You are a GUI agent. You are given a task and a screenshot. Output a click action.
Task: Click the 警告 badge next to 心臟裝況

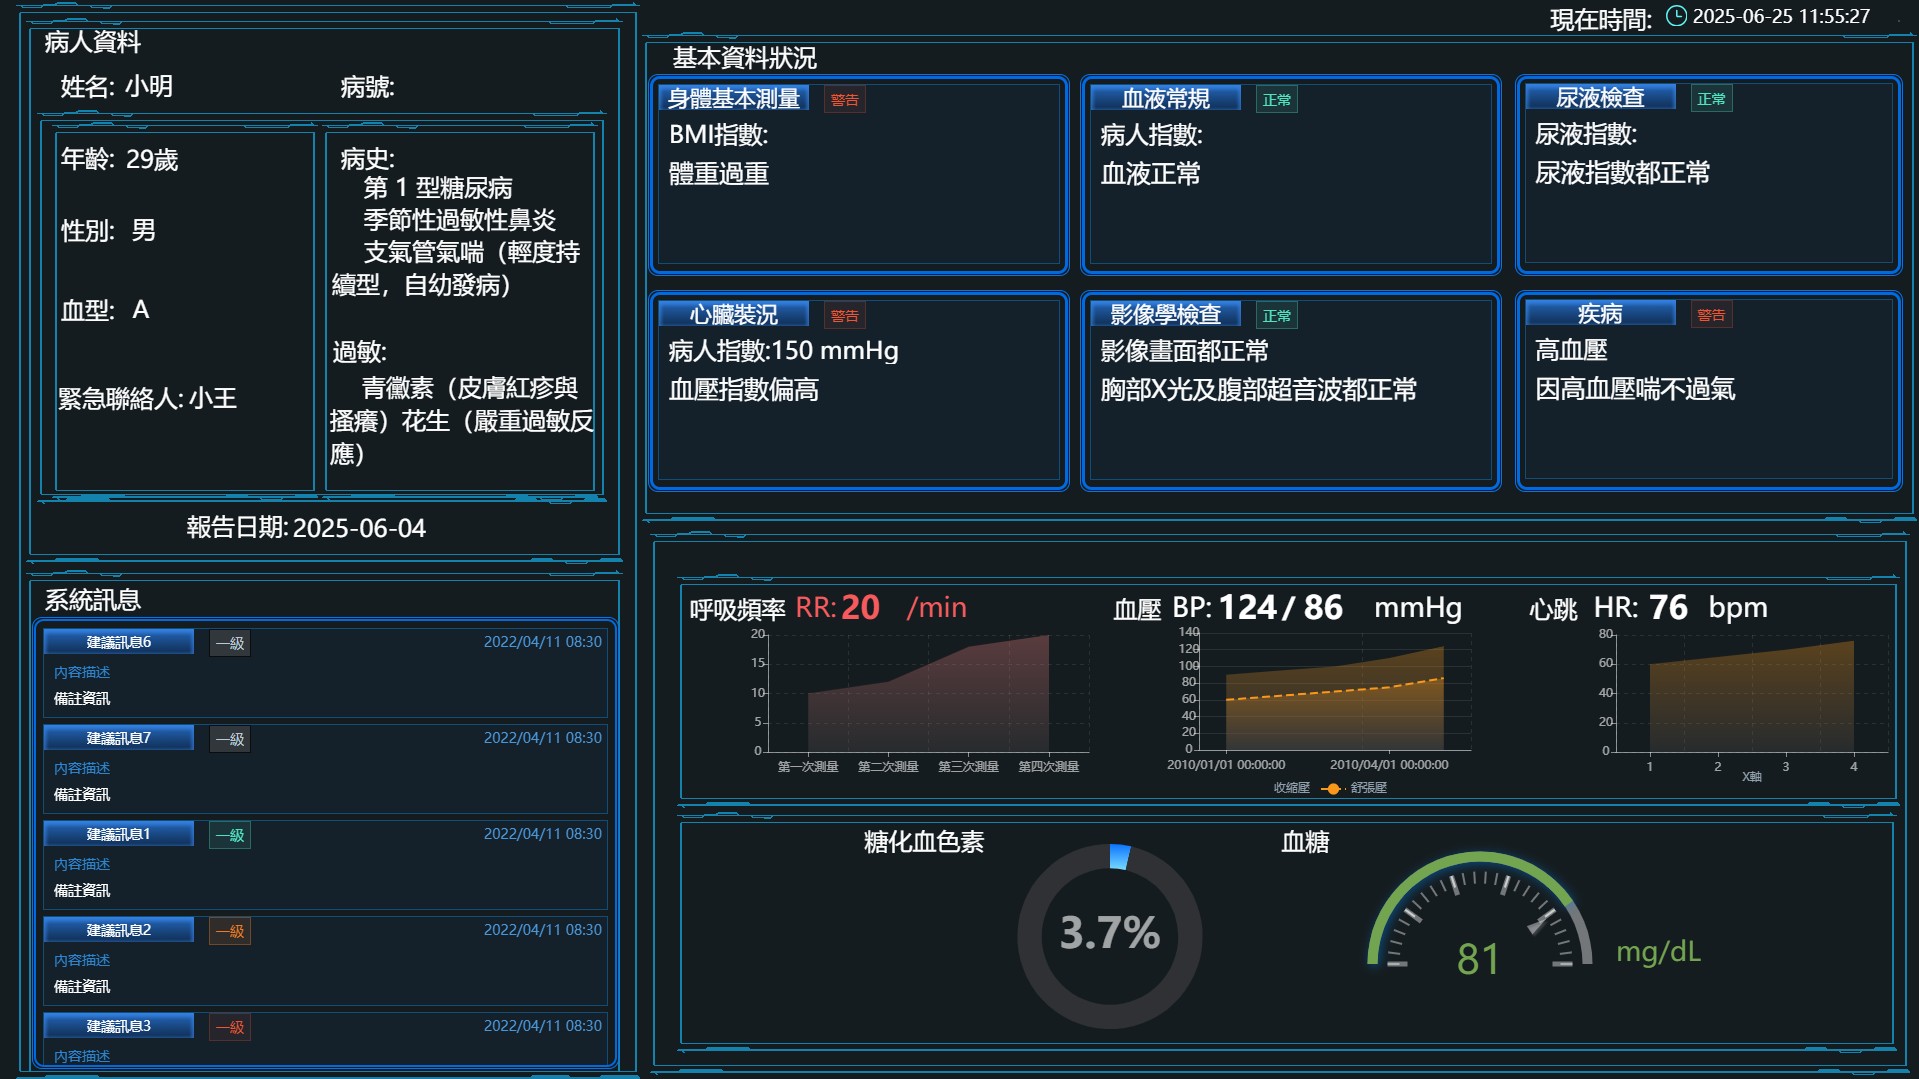(x=844, y=316)
